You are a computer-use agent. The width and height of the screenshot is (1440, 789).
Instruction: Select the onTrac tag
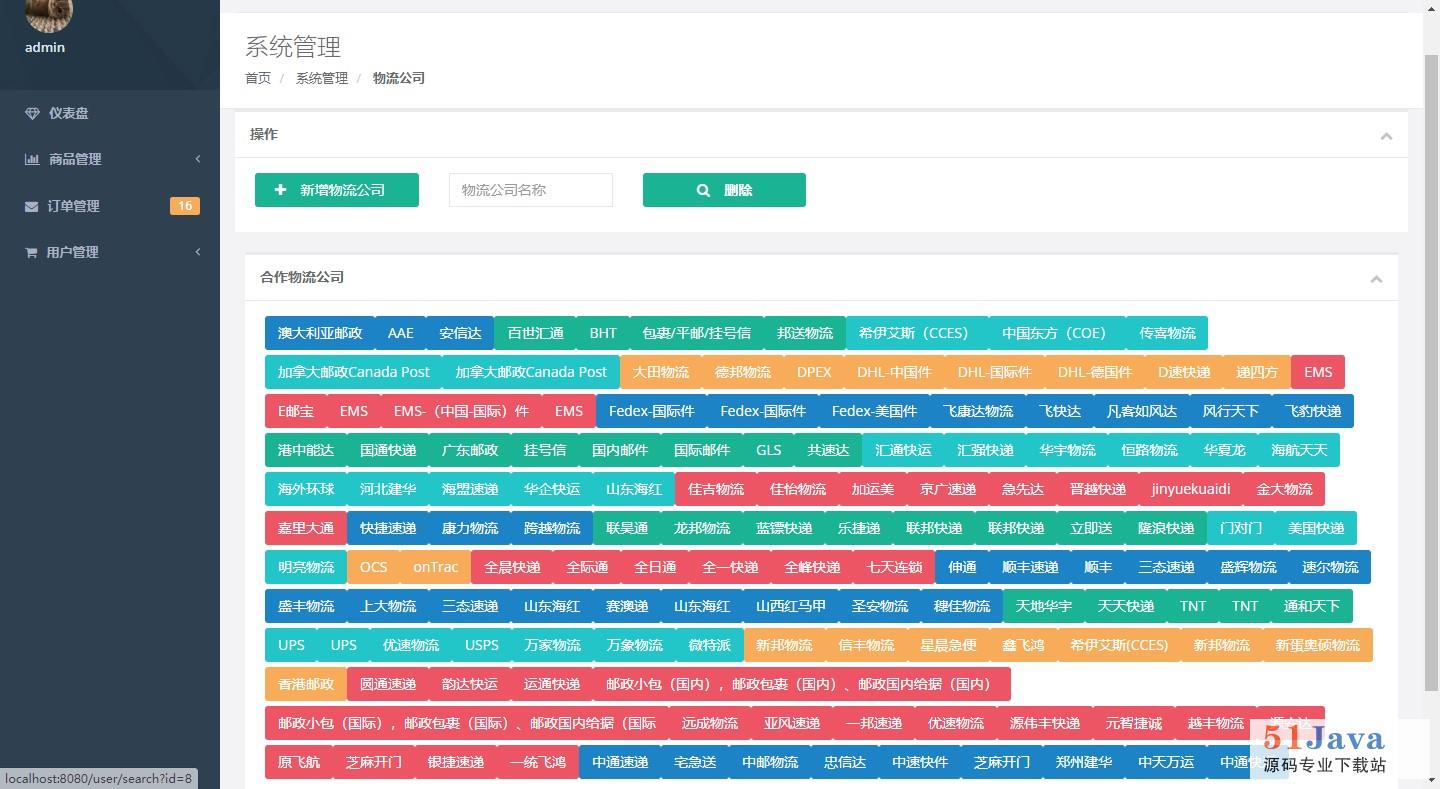pos(436,567)
